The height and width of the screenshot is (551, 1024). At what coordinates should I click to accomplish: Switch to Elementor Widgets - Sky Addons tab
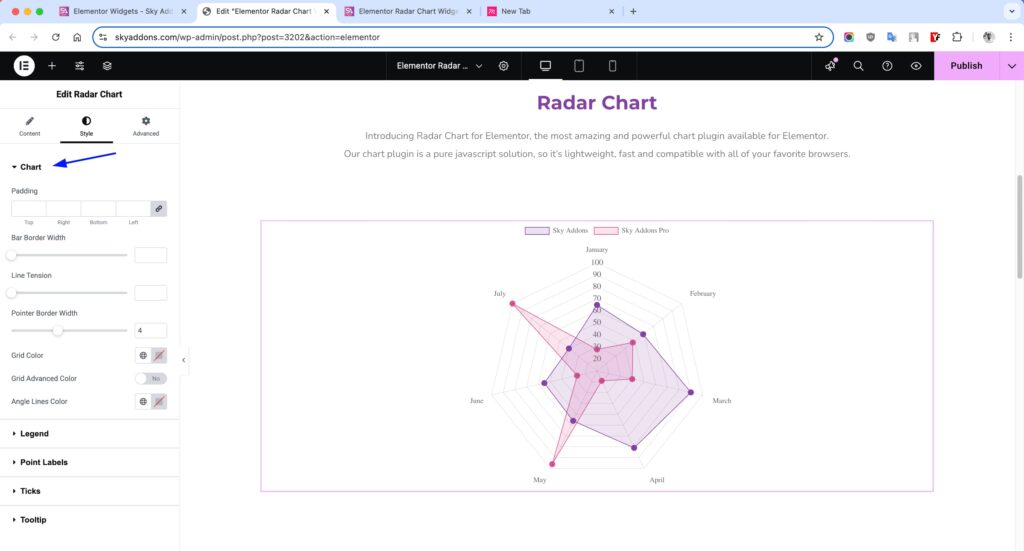coord(123,11)
